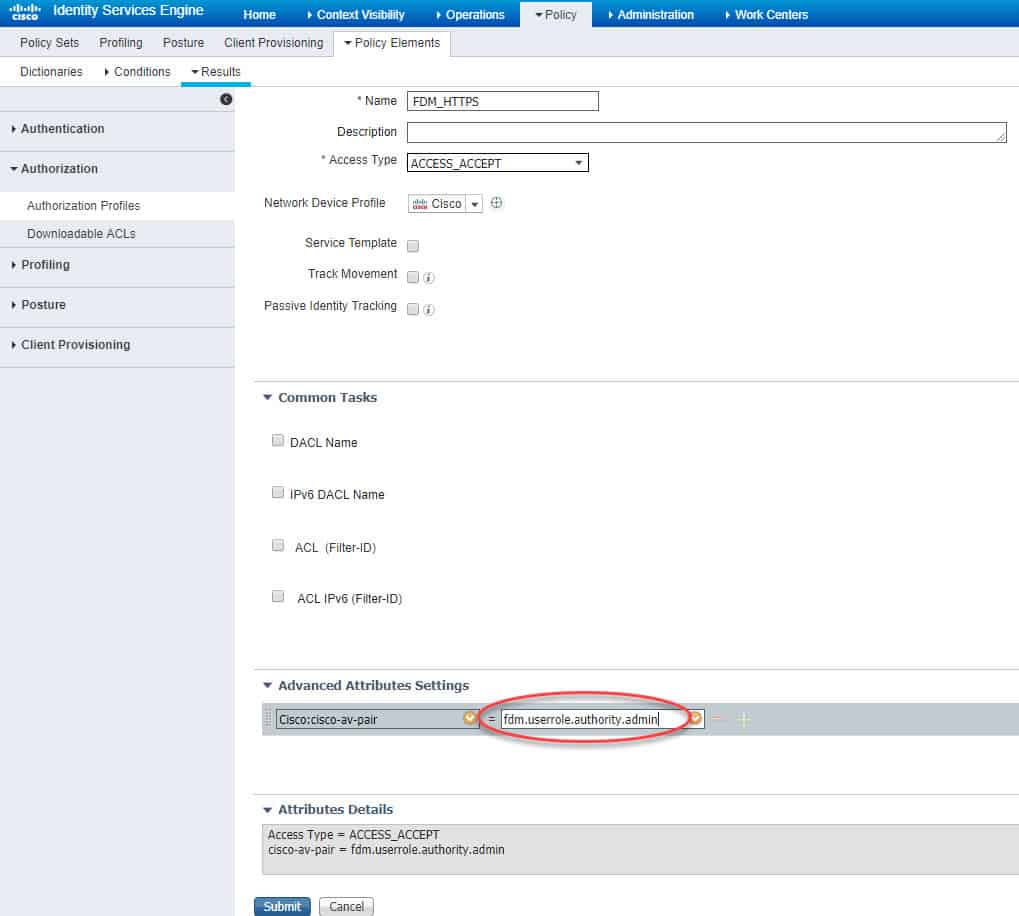Click the Name field containing FDM_HTTPS

pyautogui.click(x=503, y=101)
